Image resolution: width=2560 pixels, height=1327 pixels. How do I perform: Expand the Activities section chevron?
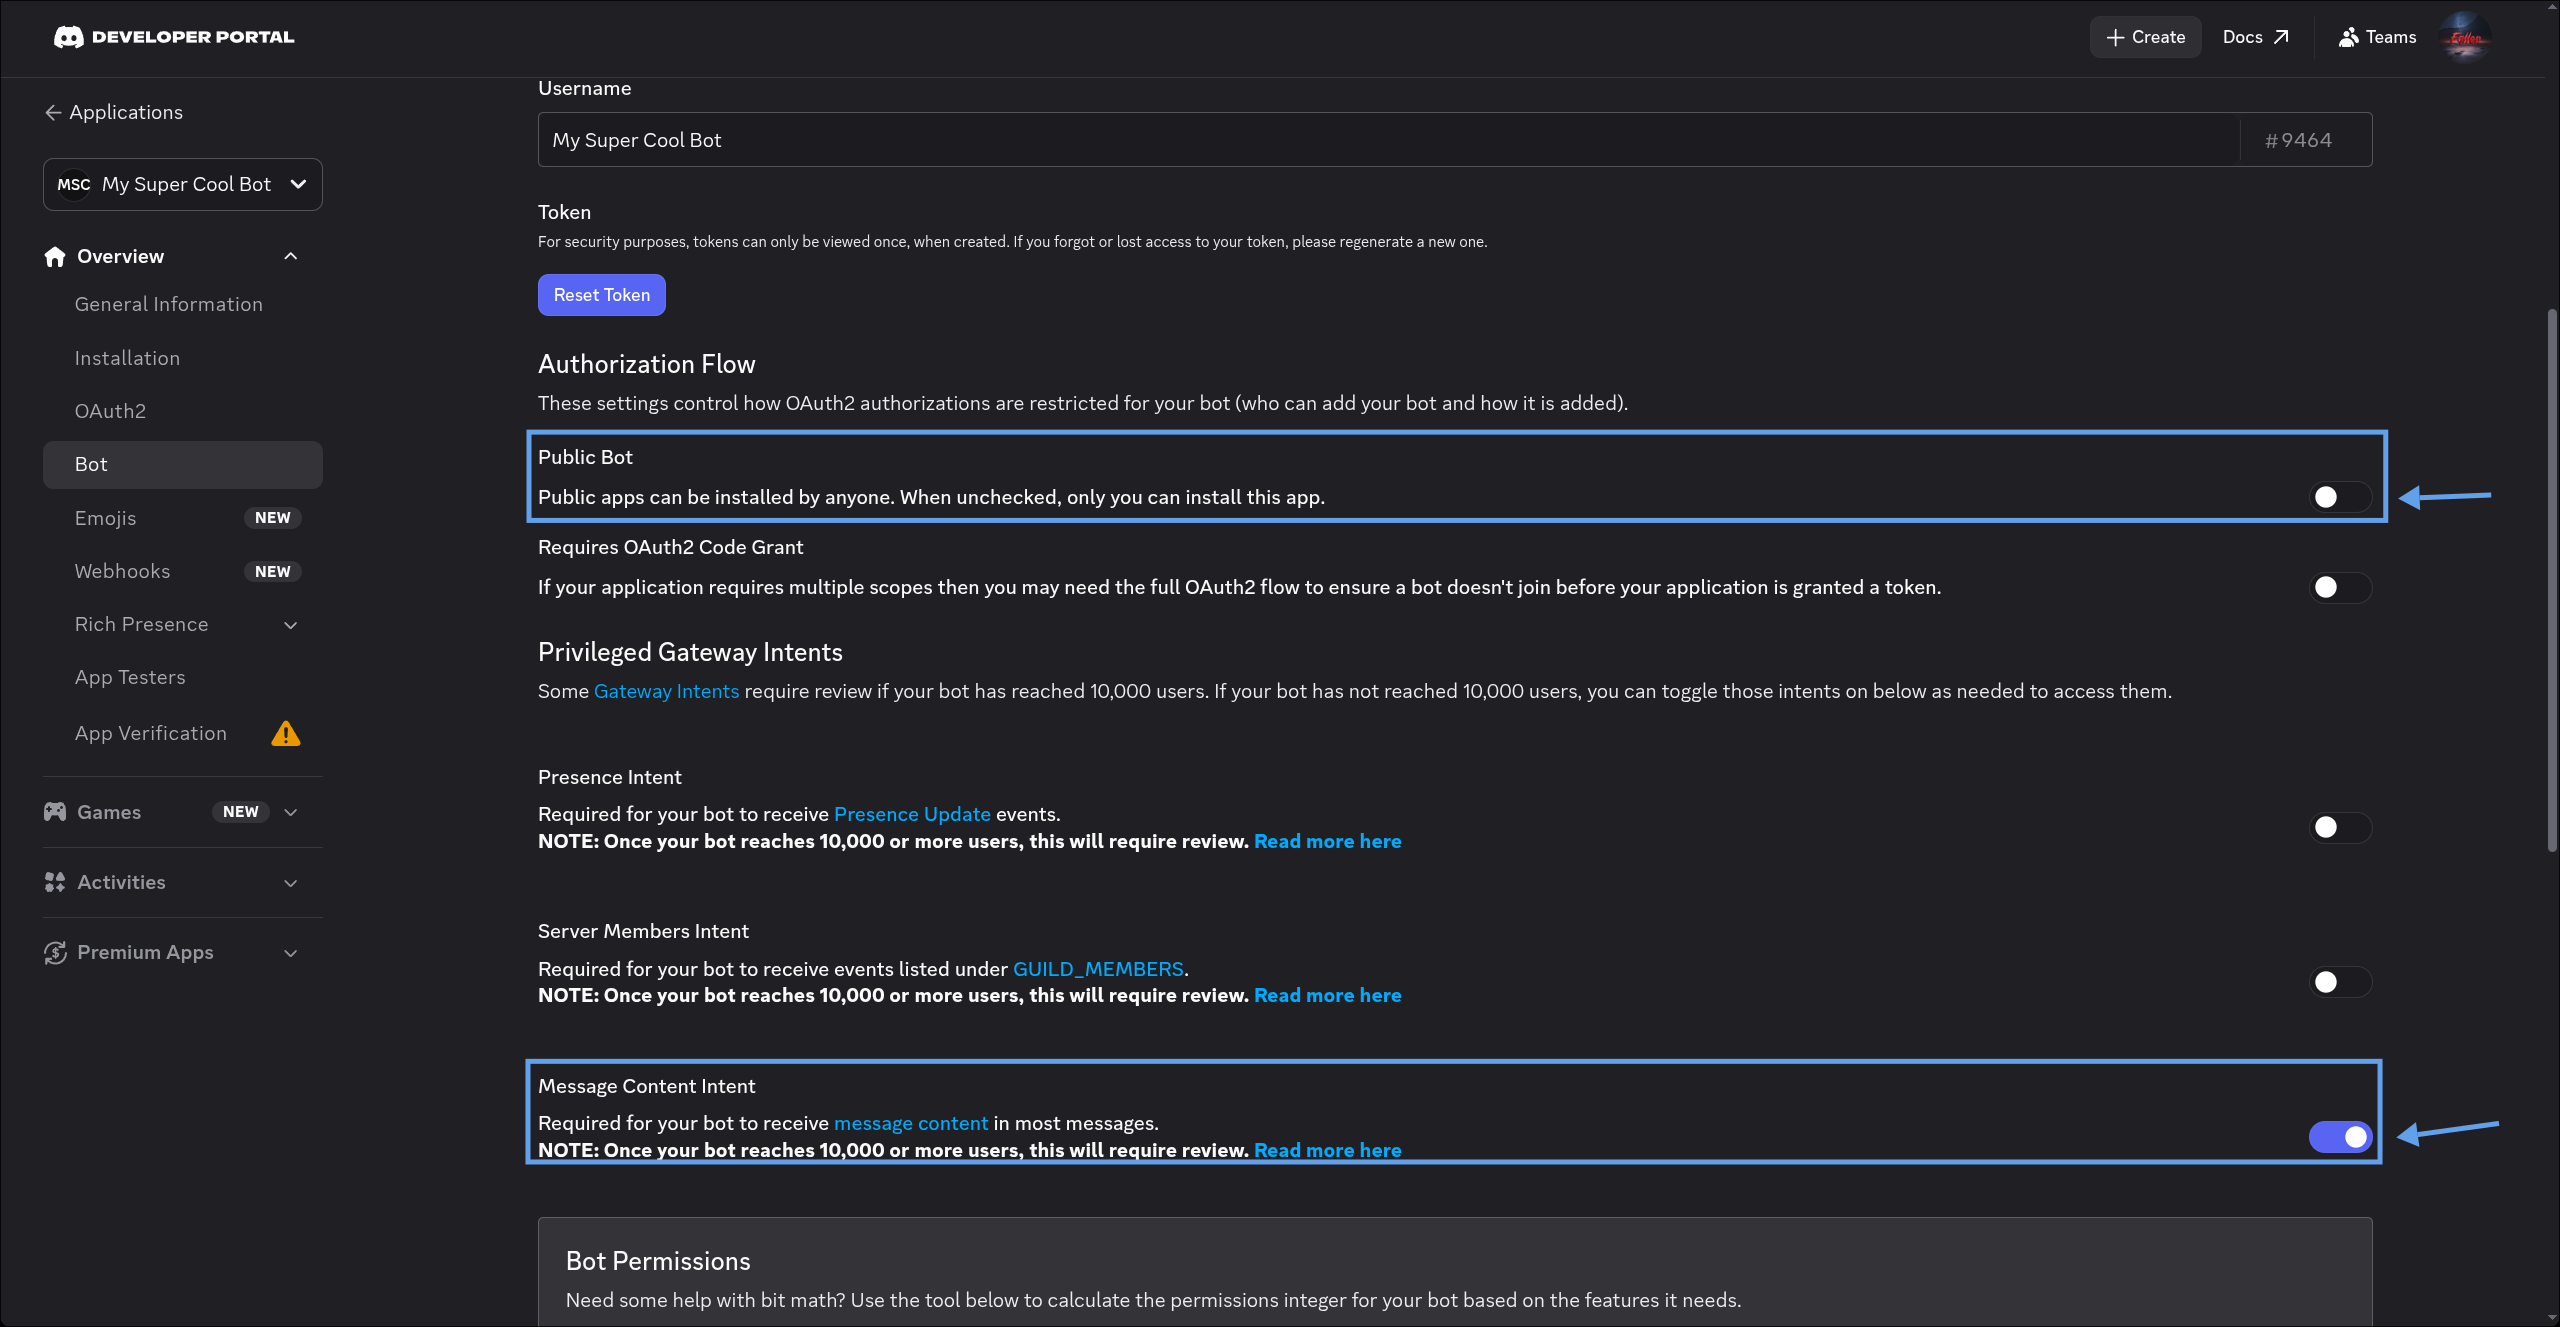[291, 883]
